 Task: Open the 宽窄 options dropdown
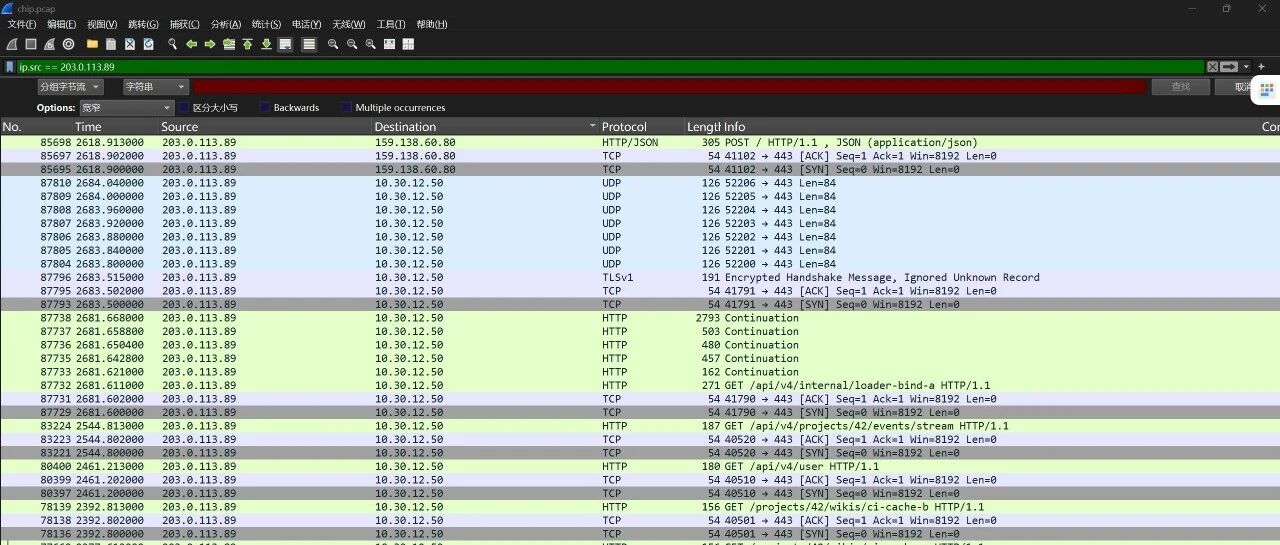[129, 108]
